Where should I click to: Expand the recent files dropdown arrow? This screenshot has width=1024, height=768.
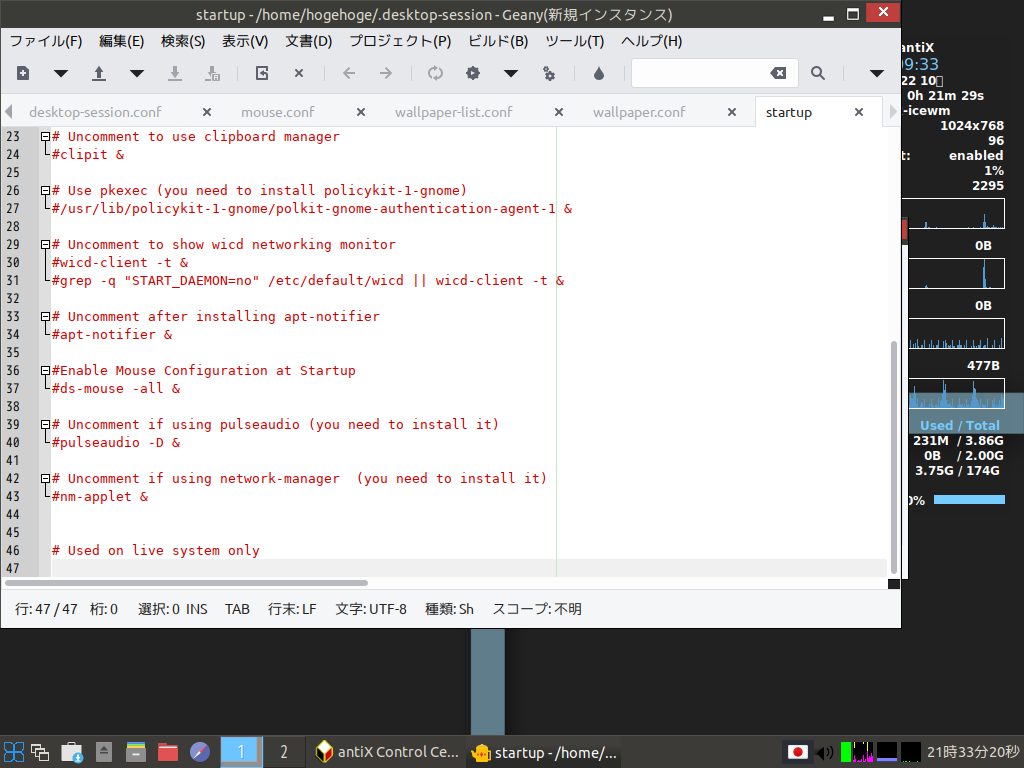coord(136,73)
